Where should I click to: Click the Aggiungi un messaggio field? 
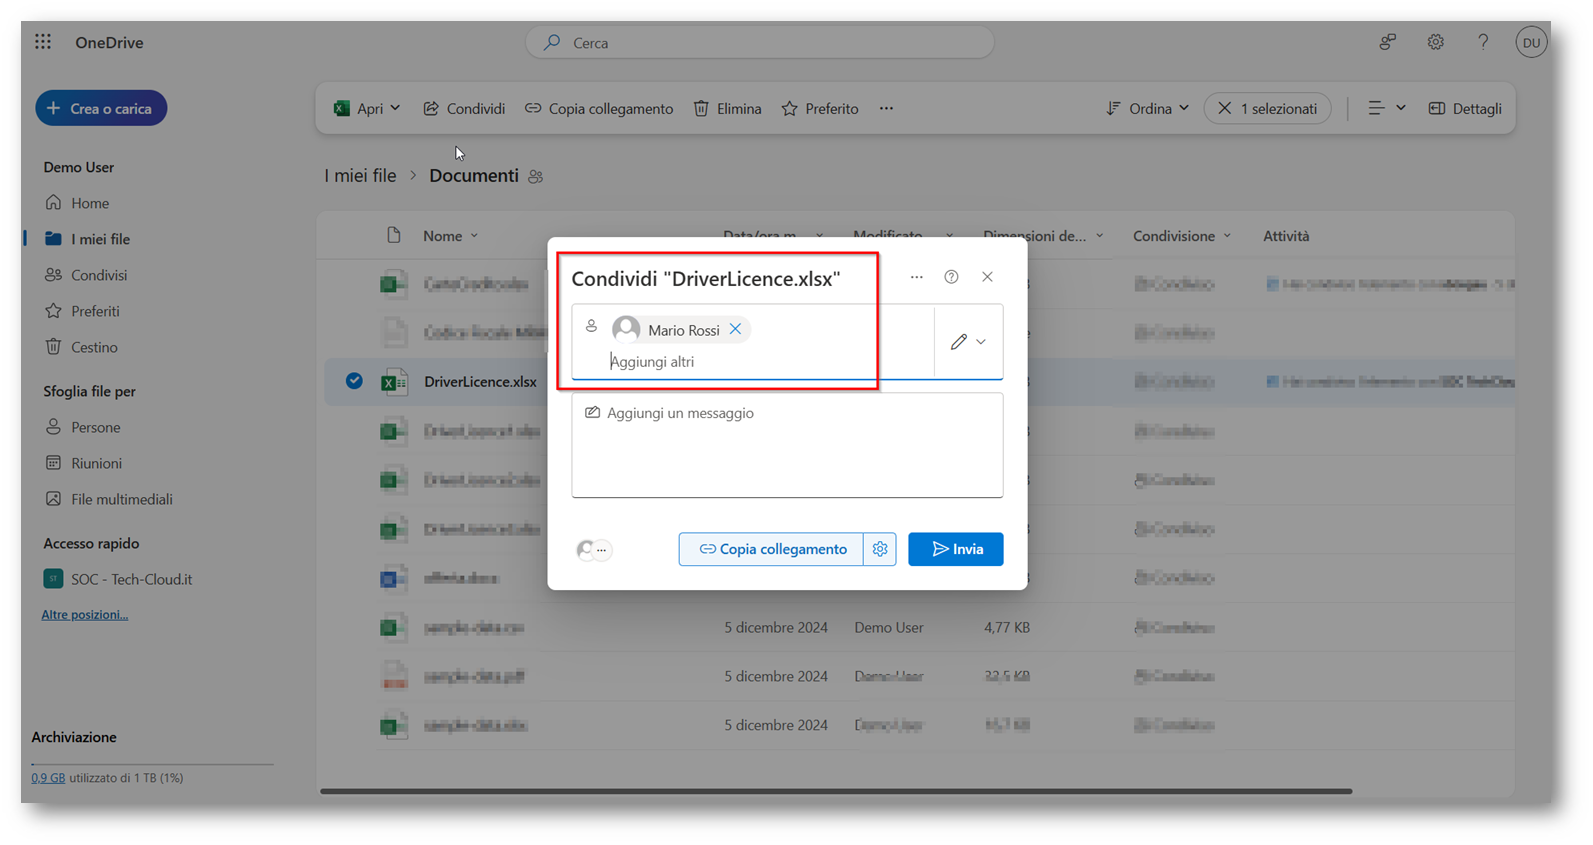click(x=786, y=444)
